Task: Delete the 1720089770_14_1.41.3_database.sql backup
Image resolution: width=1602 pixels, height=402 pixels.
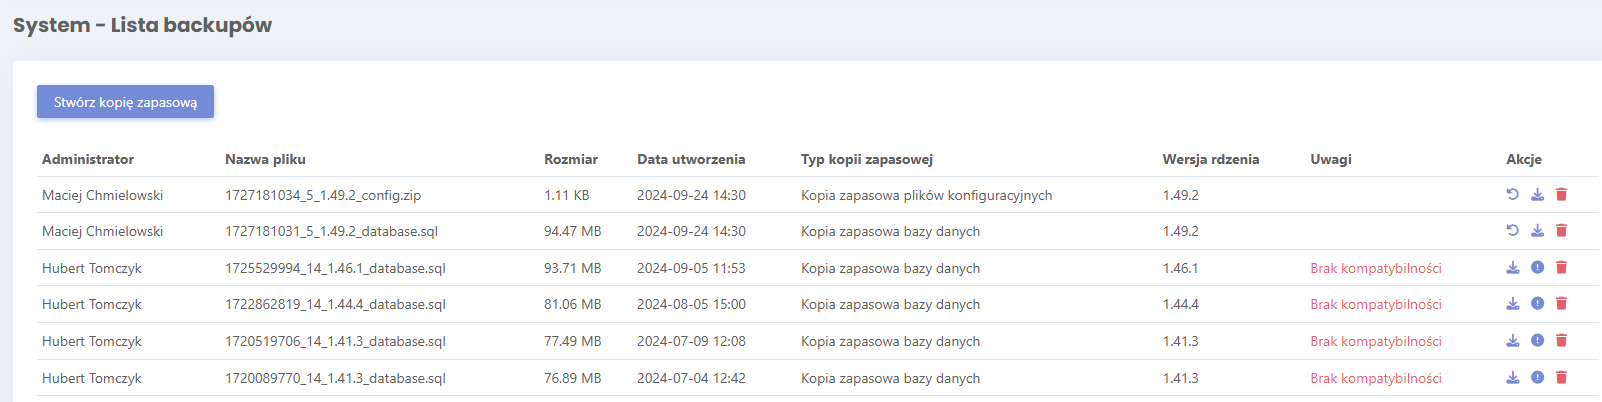Action: [x=1561, y=378]
